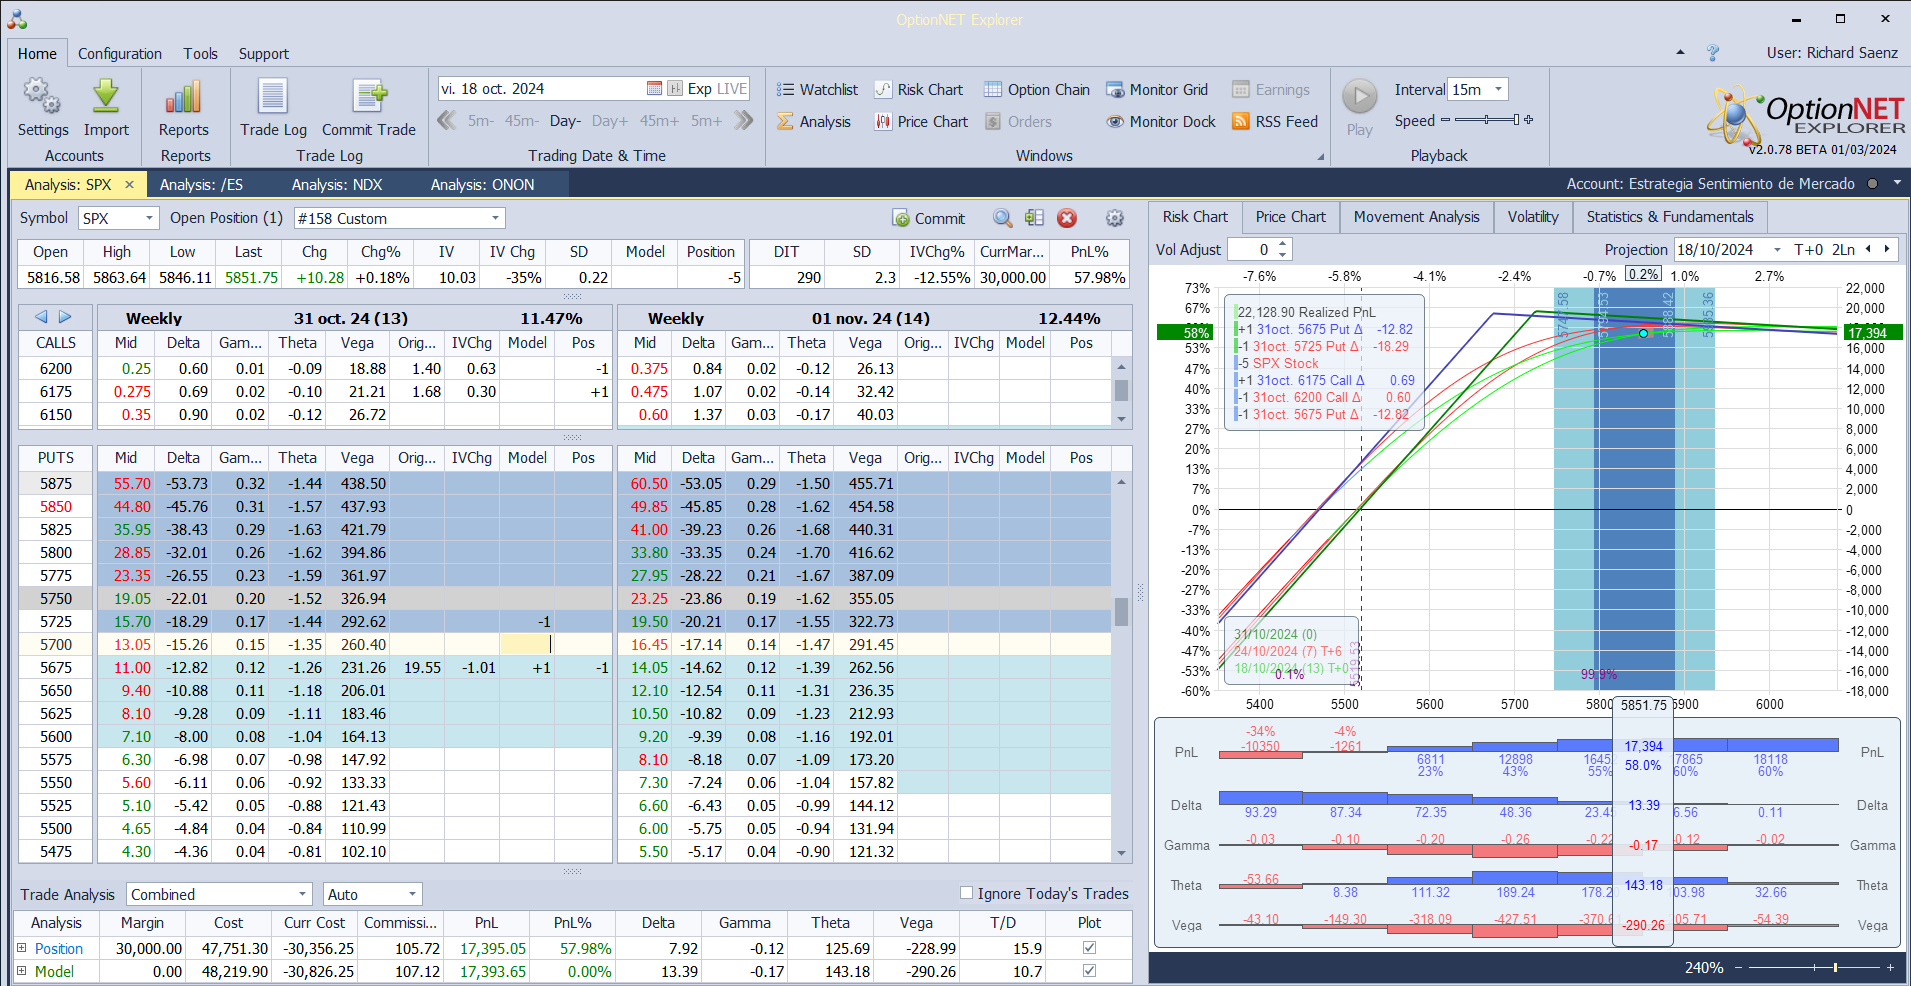Click the Day- date step button
Image resolution: width=1911 pixels, height=986 pixels.
pos(565,121)
